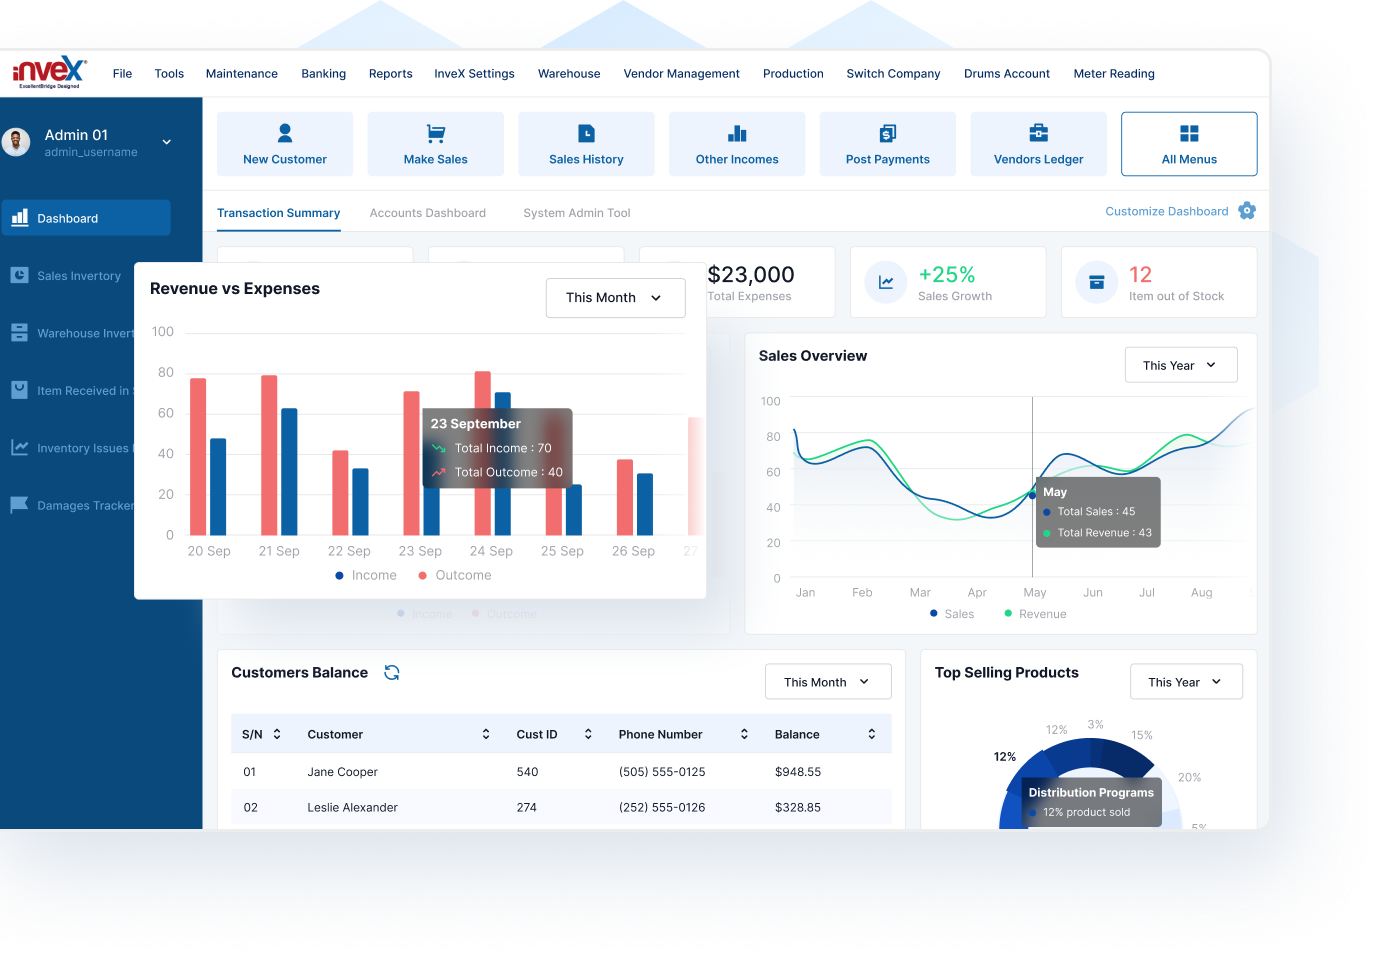This screenshot has width=1384, height=962.
Task: Open the Warehouse menu
Action: click(569, 74)
